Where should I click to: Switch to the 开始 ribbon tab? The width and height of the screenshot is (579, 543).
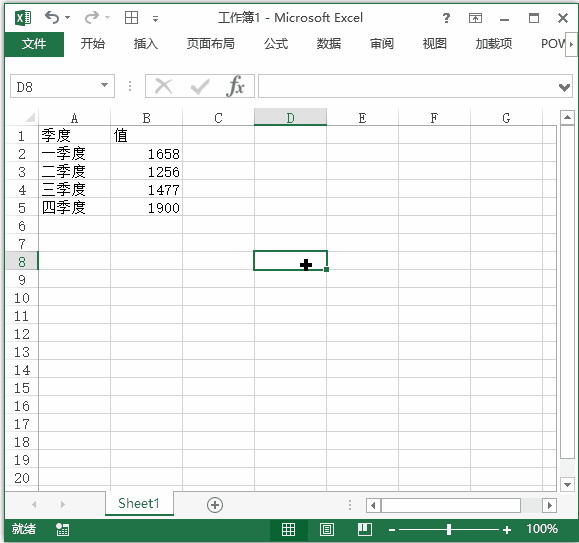93,44
